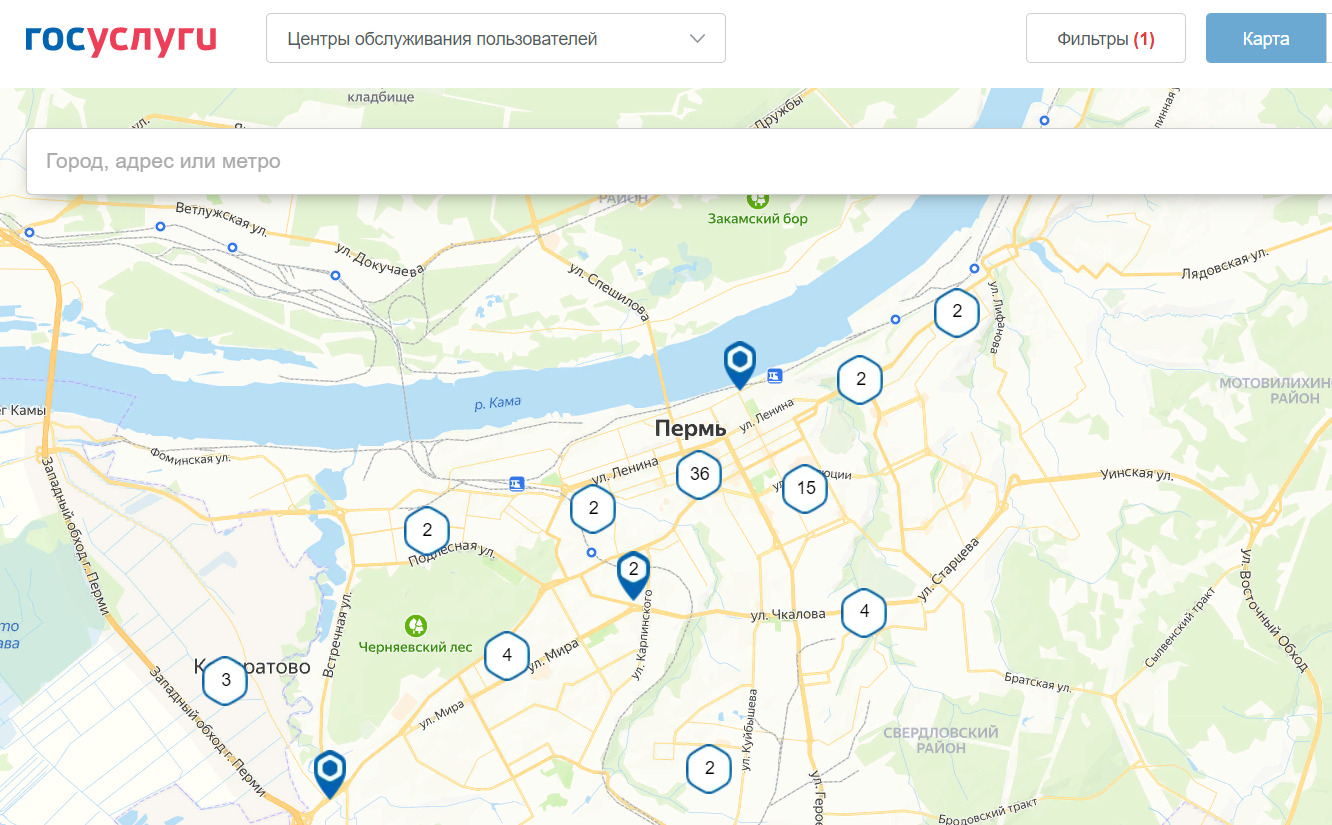Open the 36-center cluster in central Perm

click(x=699, y=474)
